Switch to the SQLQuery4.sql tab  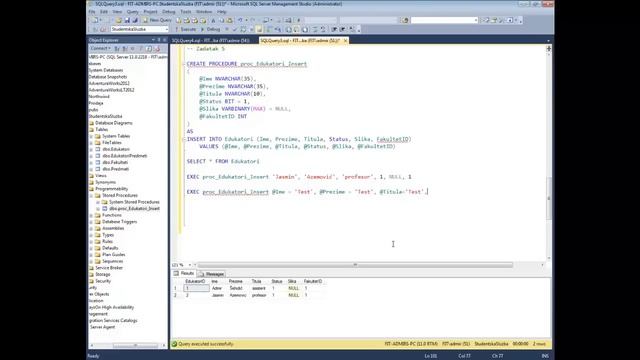pyautogui.click(x=211, y=40)
